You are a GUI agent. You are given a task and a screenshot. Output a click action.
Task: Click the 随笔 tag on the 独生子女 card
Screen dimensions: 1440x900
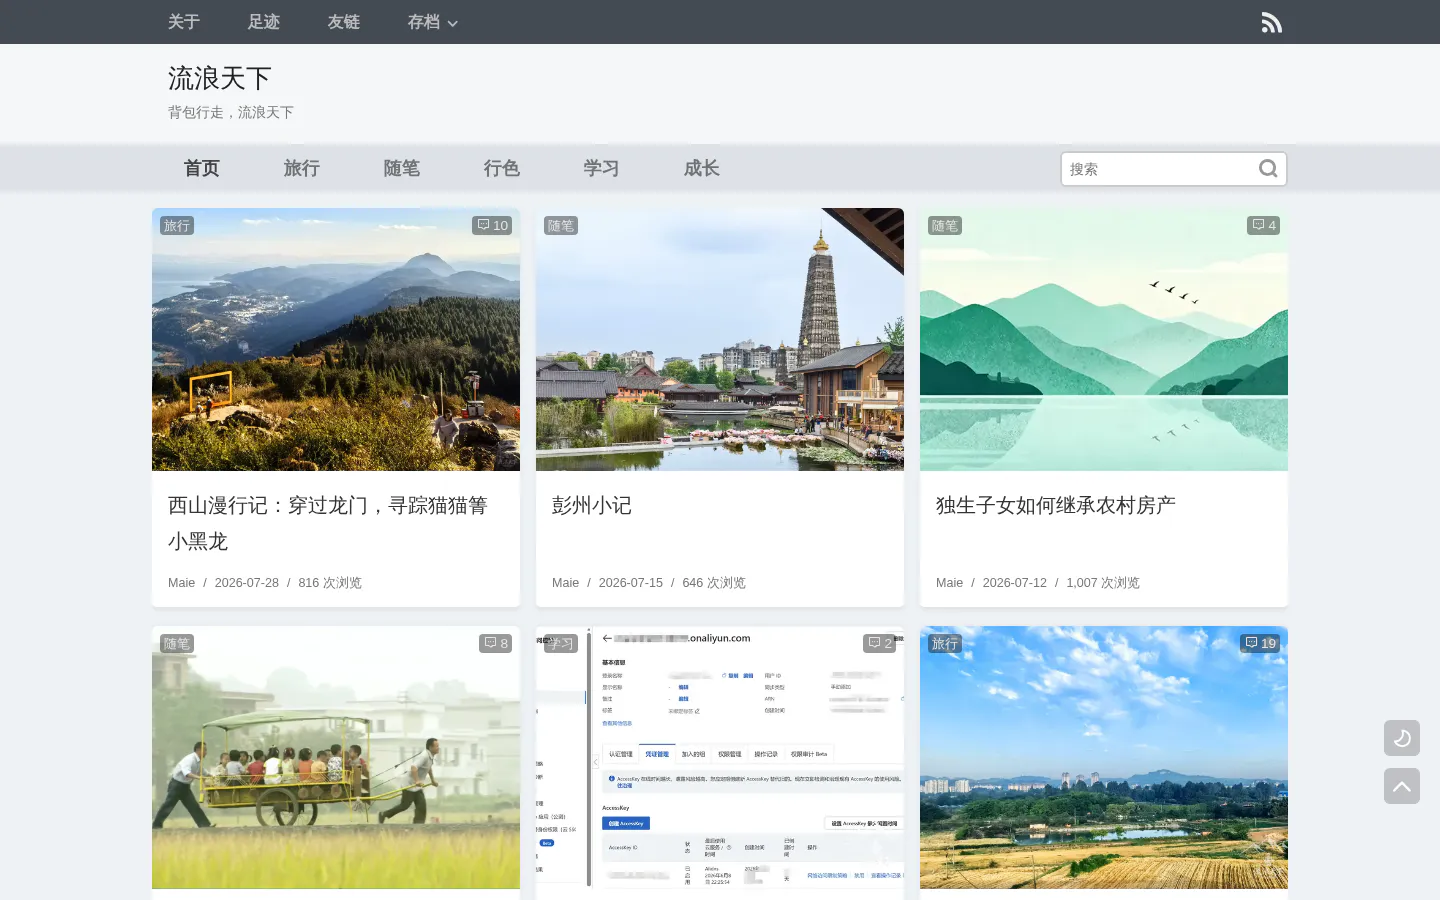click(945, 225)
